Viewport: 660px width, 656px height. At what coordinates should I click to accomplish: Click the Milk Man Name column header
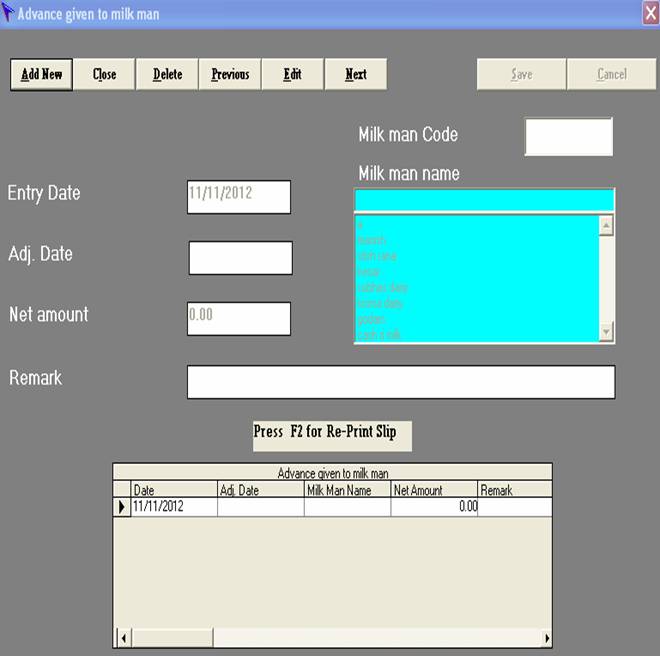coord(346,490)
